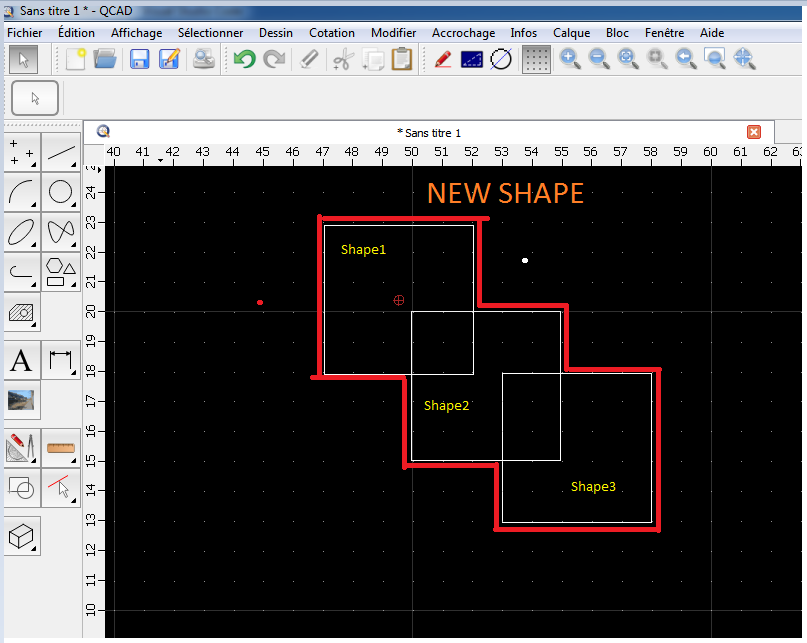The image size is (807, 643).
Task: Open the Sélectionner menu
Action: coord(210,33)
